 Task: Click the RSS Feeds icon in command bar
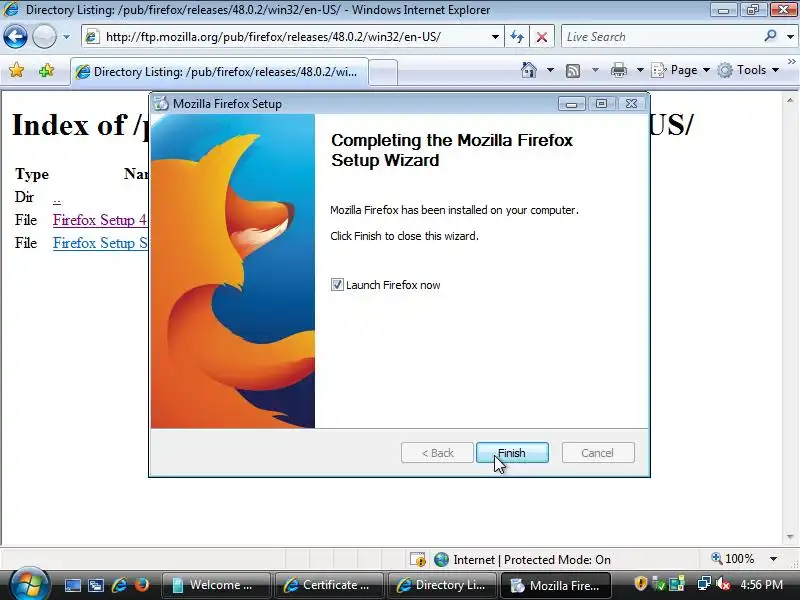573,70
